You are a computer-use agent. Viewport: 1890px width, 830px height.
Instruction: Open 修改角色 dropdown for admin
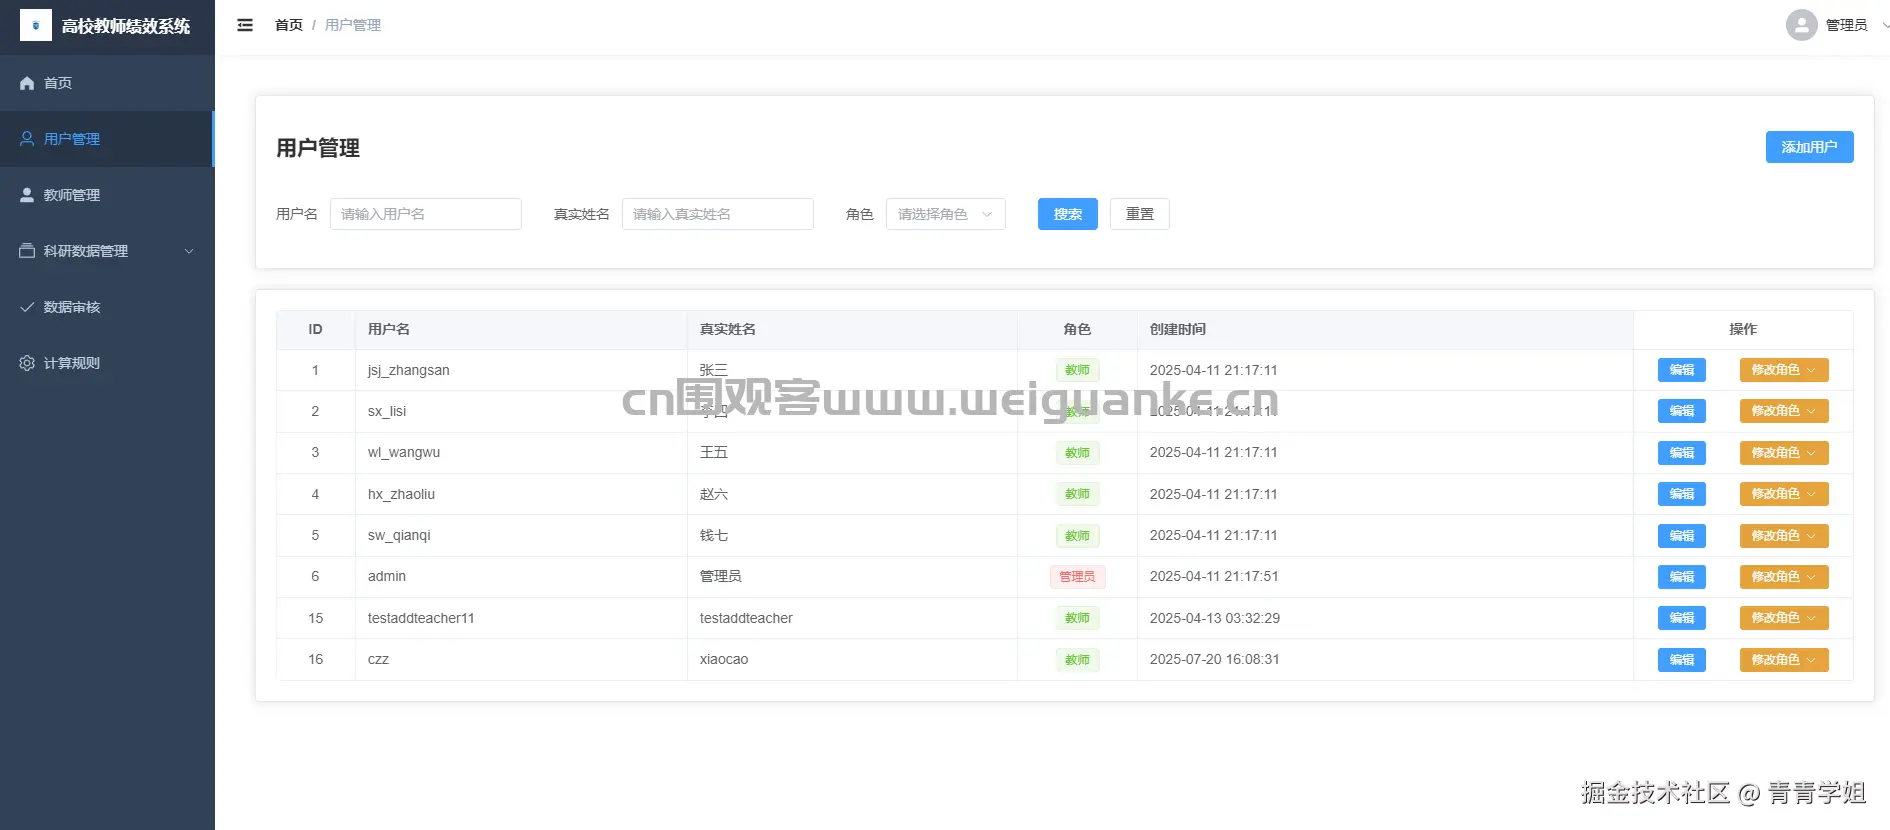(1784, 577)
